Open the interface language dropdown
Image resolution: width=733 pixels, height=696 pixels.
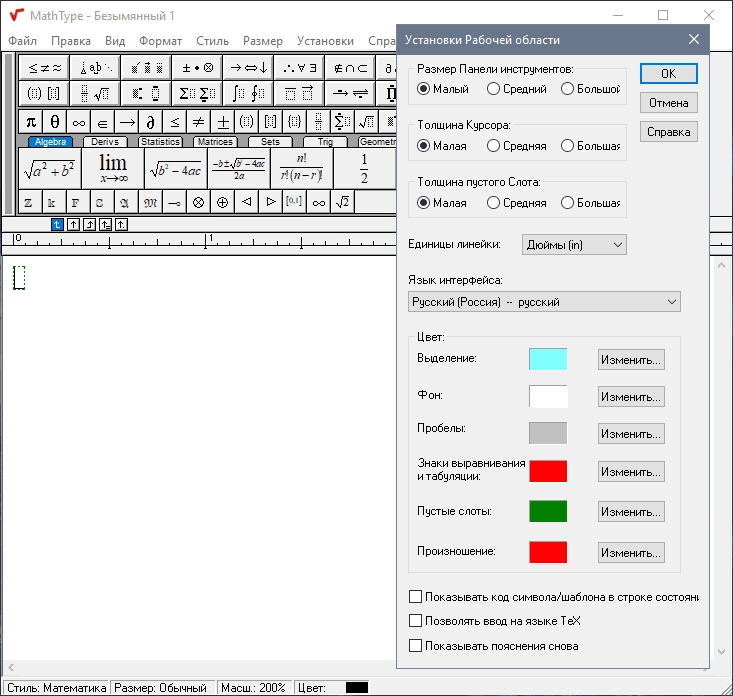(x=544, y=302)
